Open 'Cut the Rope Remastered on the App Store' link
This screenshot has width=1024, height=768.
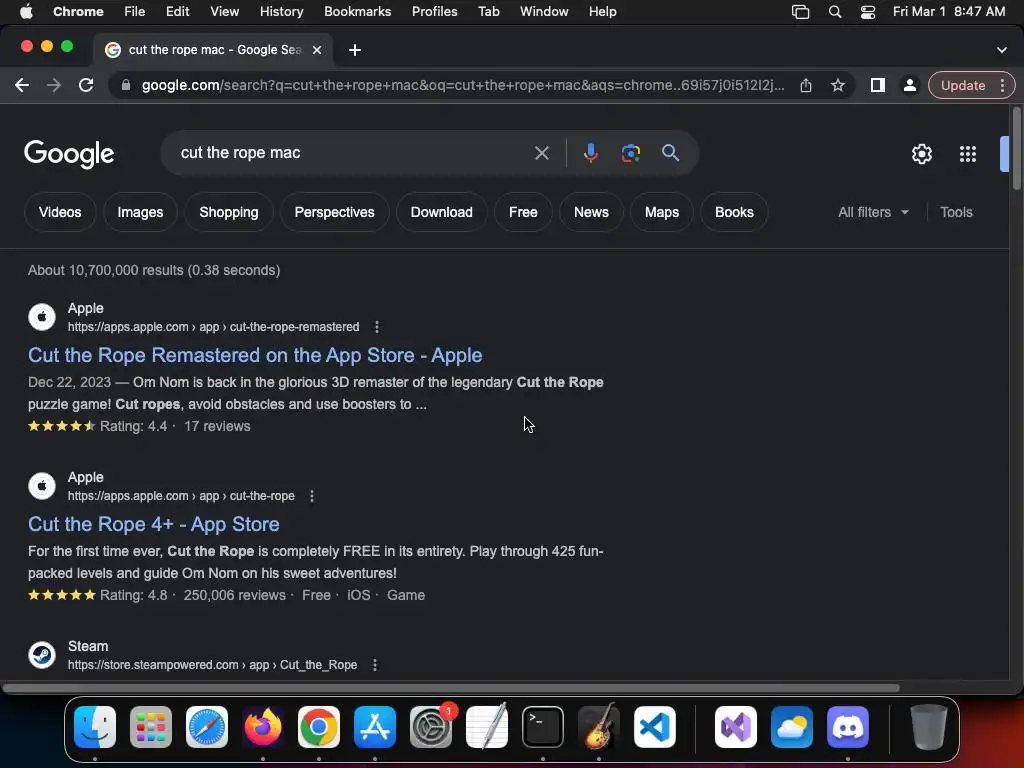(255, 355)
